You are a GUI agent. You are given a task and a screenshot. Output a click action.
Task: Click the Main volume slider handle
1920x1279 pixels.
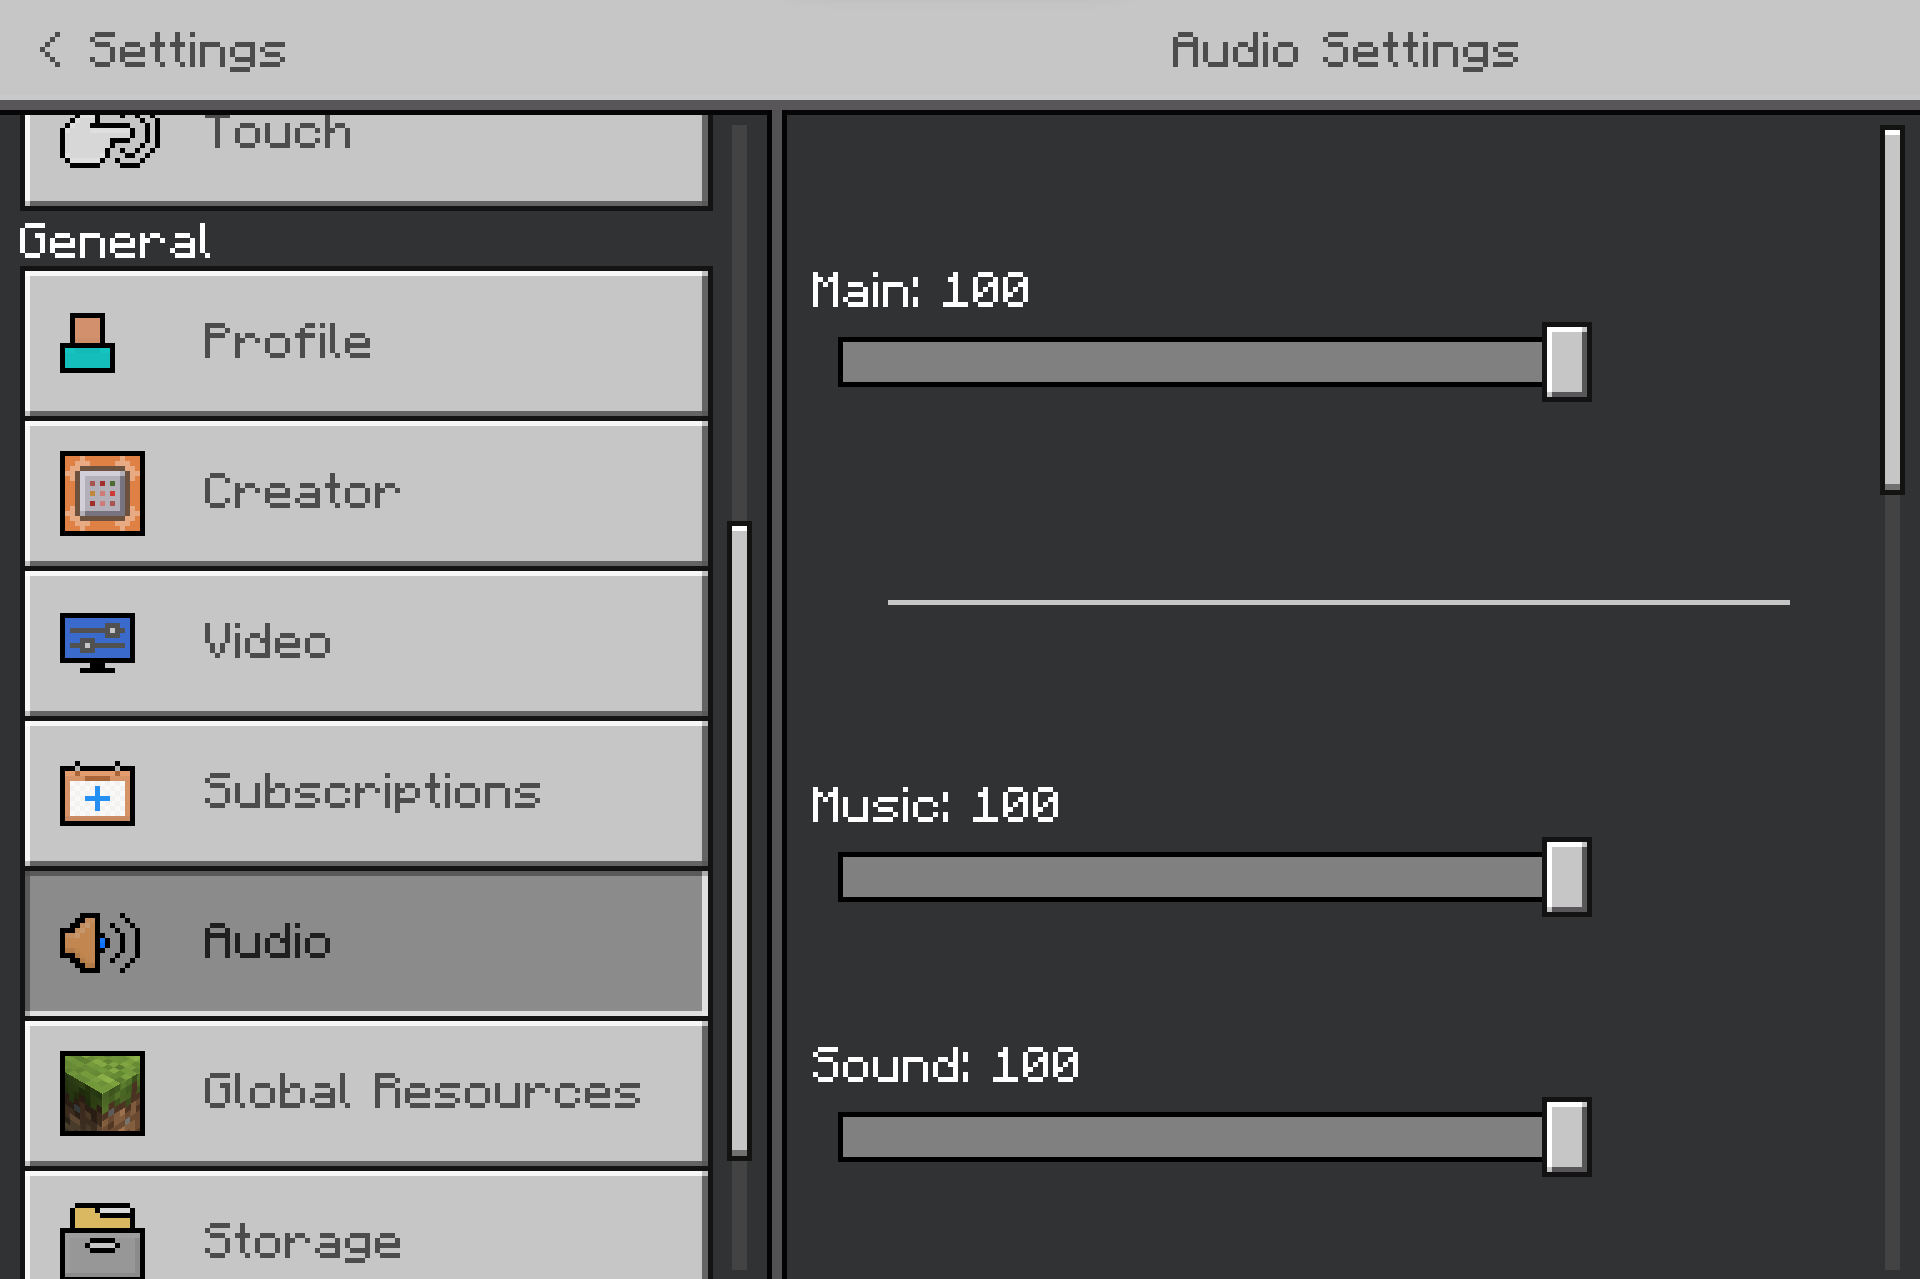(x=1566, y=362)
